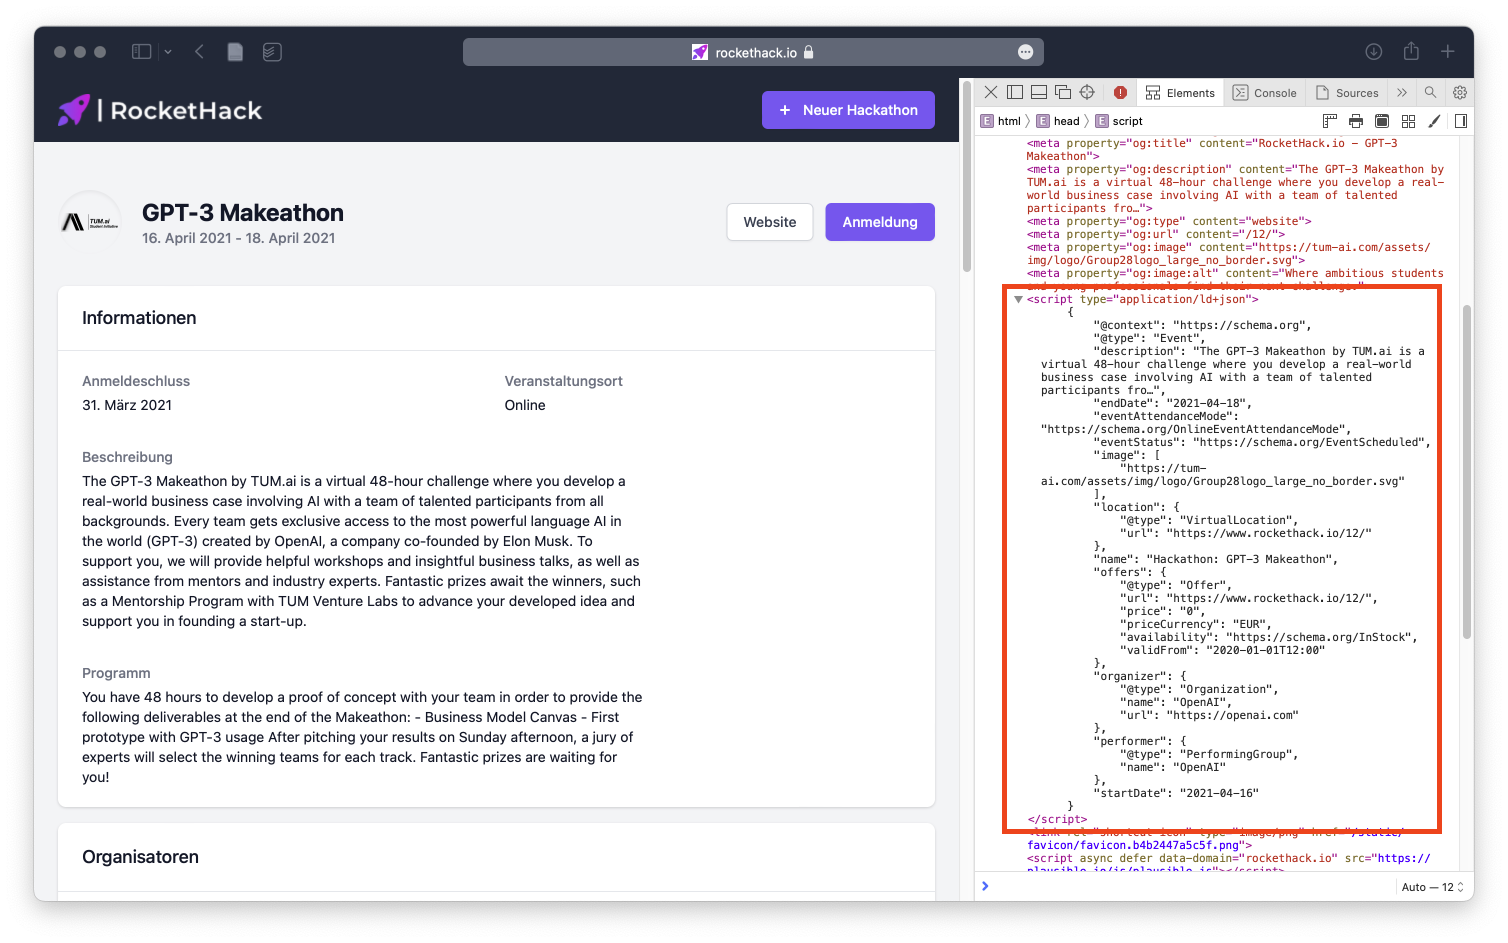The width and height of the screenshot is (1508, 943).
Task: Toggle the Safari sidebar button
Action: pos(142,52)
